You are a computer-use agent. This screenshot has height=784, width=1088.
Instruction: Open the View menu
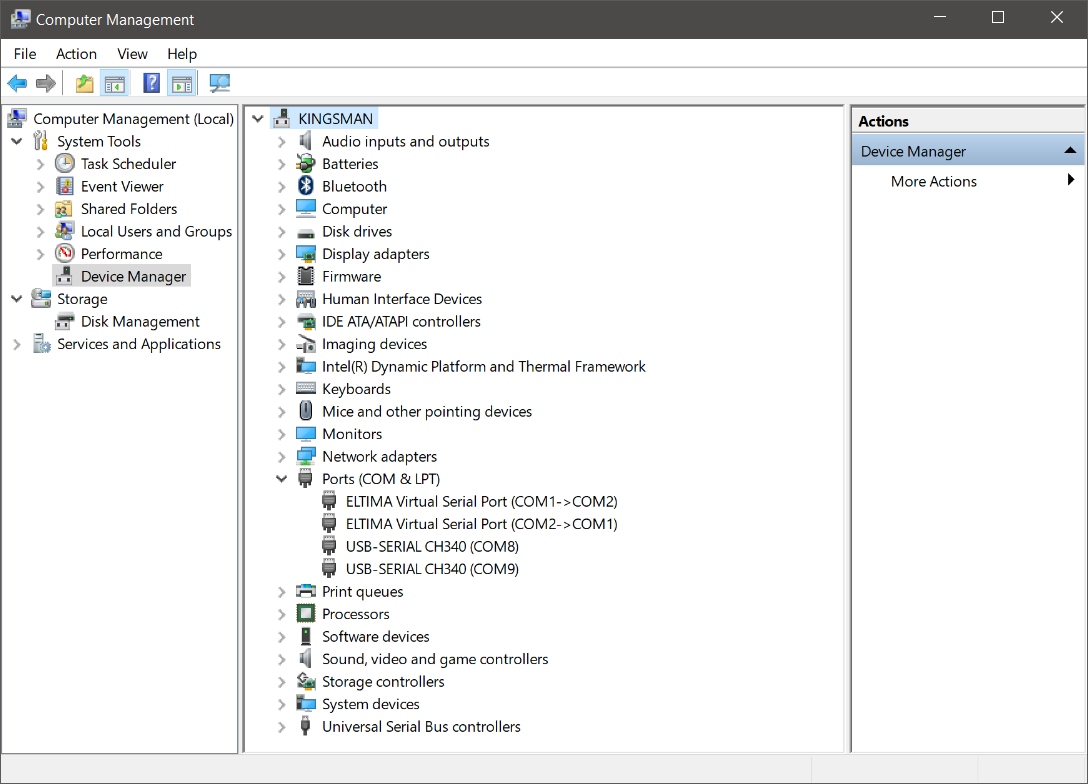click(132, 54)
